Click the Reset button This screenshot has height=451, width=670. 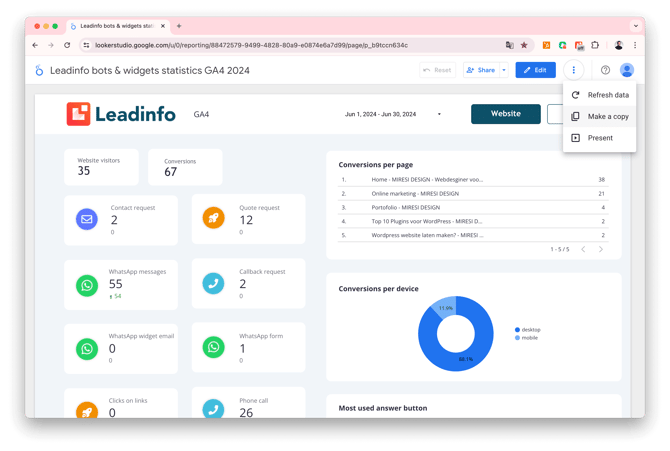click(x=438, y=70)
